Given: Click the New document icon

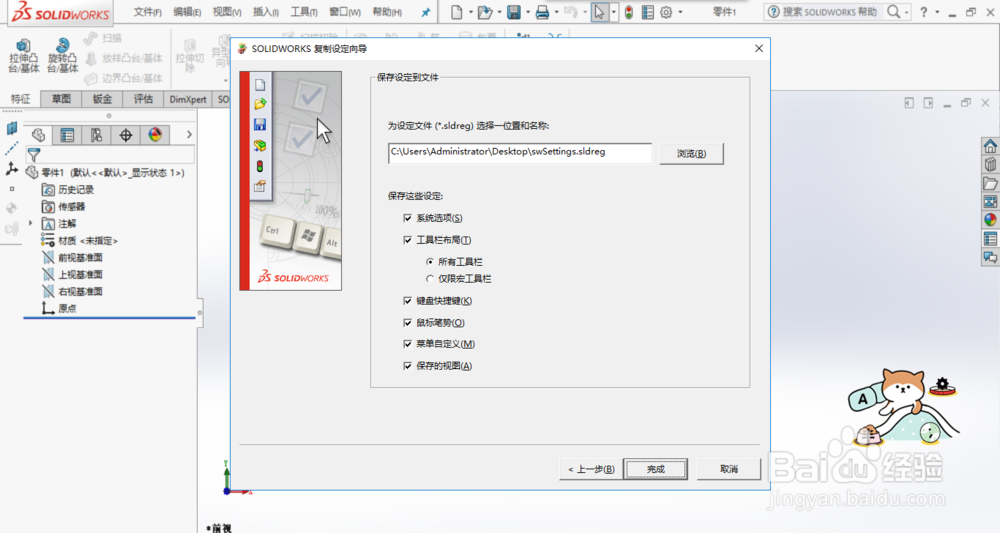Looking at the screenshot, I should 457,12.
